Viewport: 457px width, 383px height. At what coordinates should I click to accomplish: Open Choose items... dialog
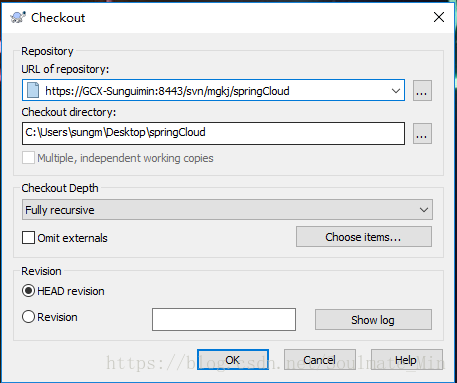(x=364, y=237)
